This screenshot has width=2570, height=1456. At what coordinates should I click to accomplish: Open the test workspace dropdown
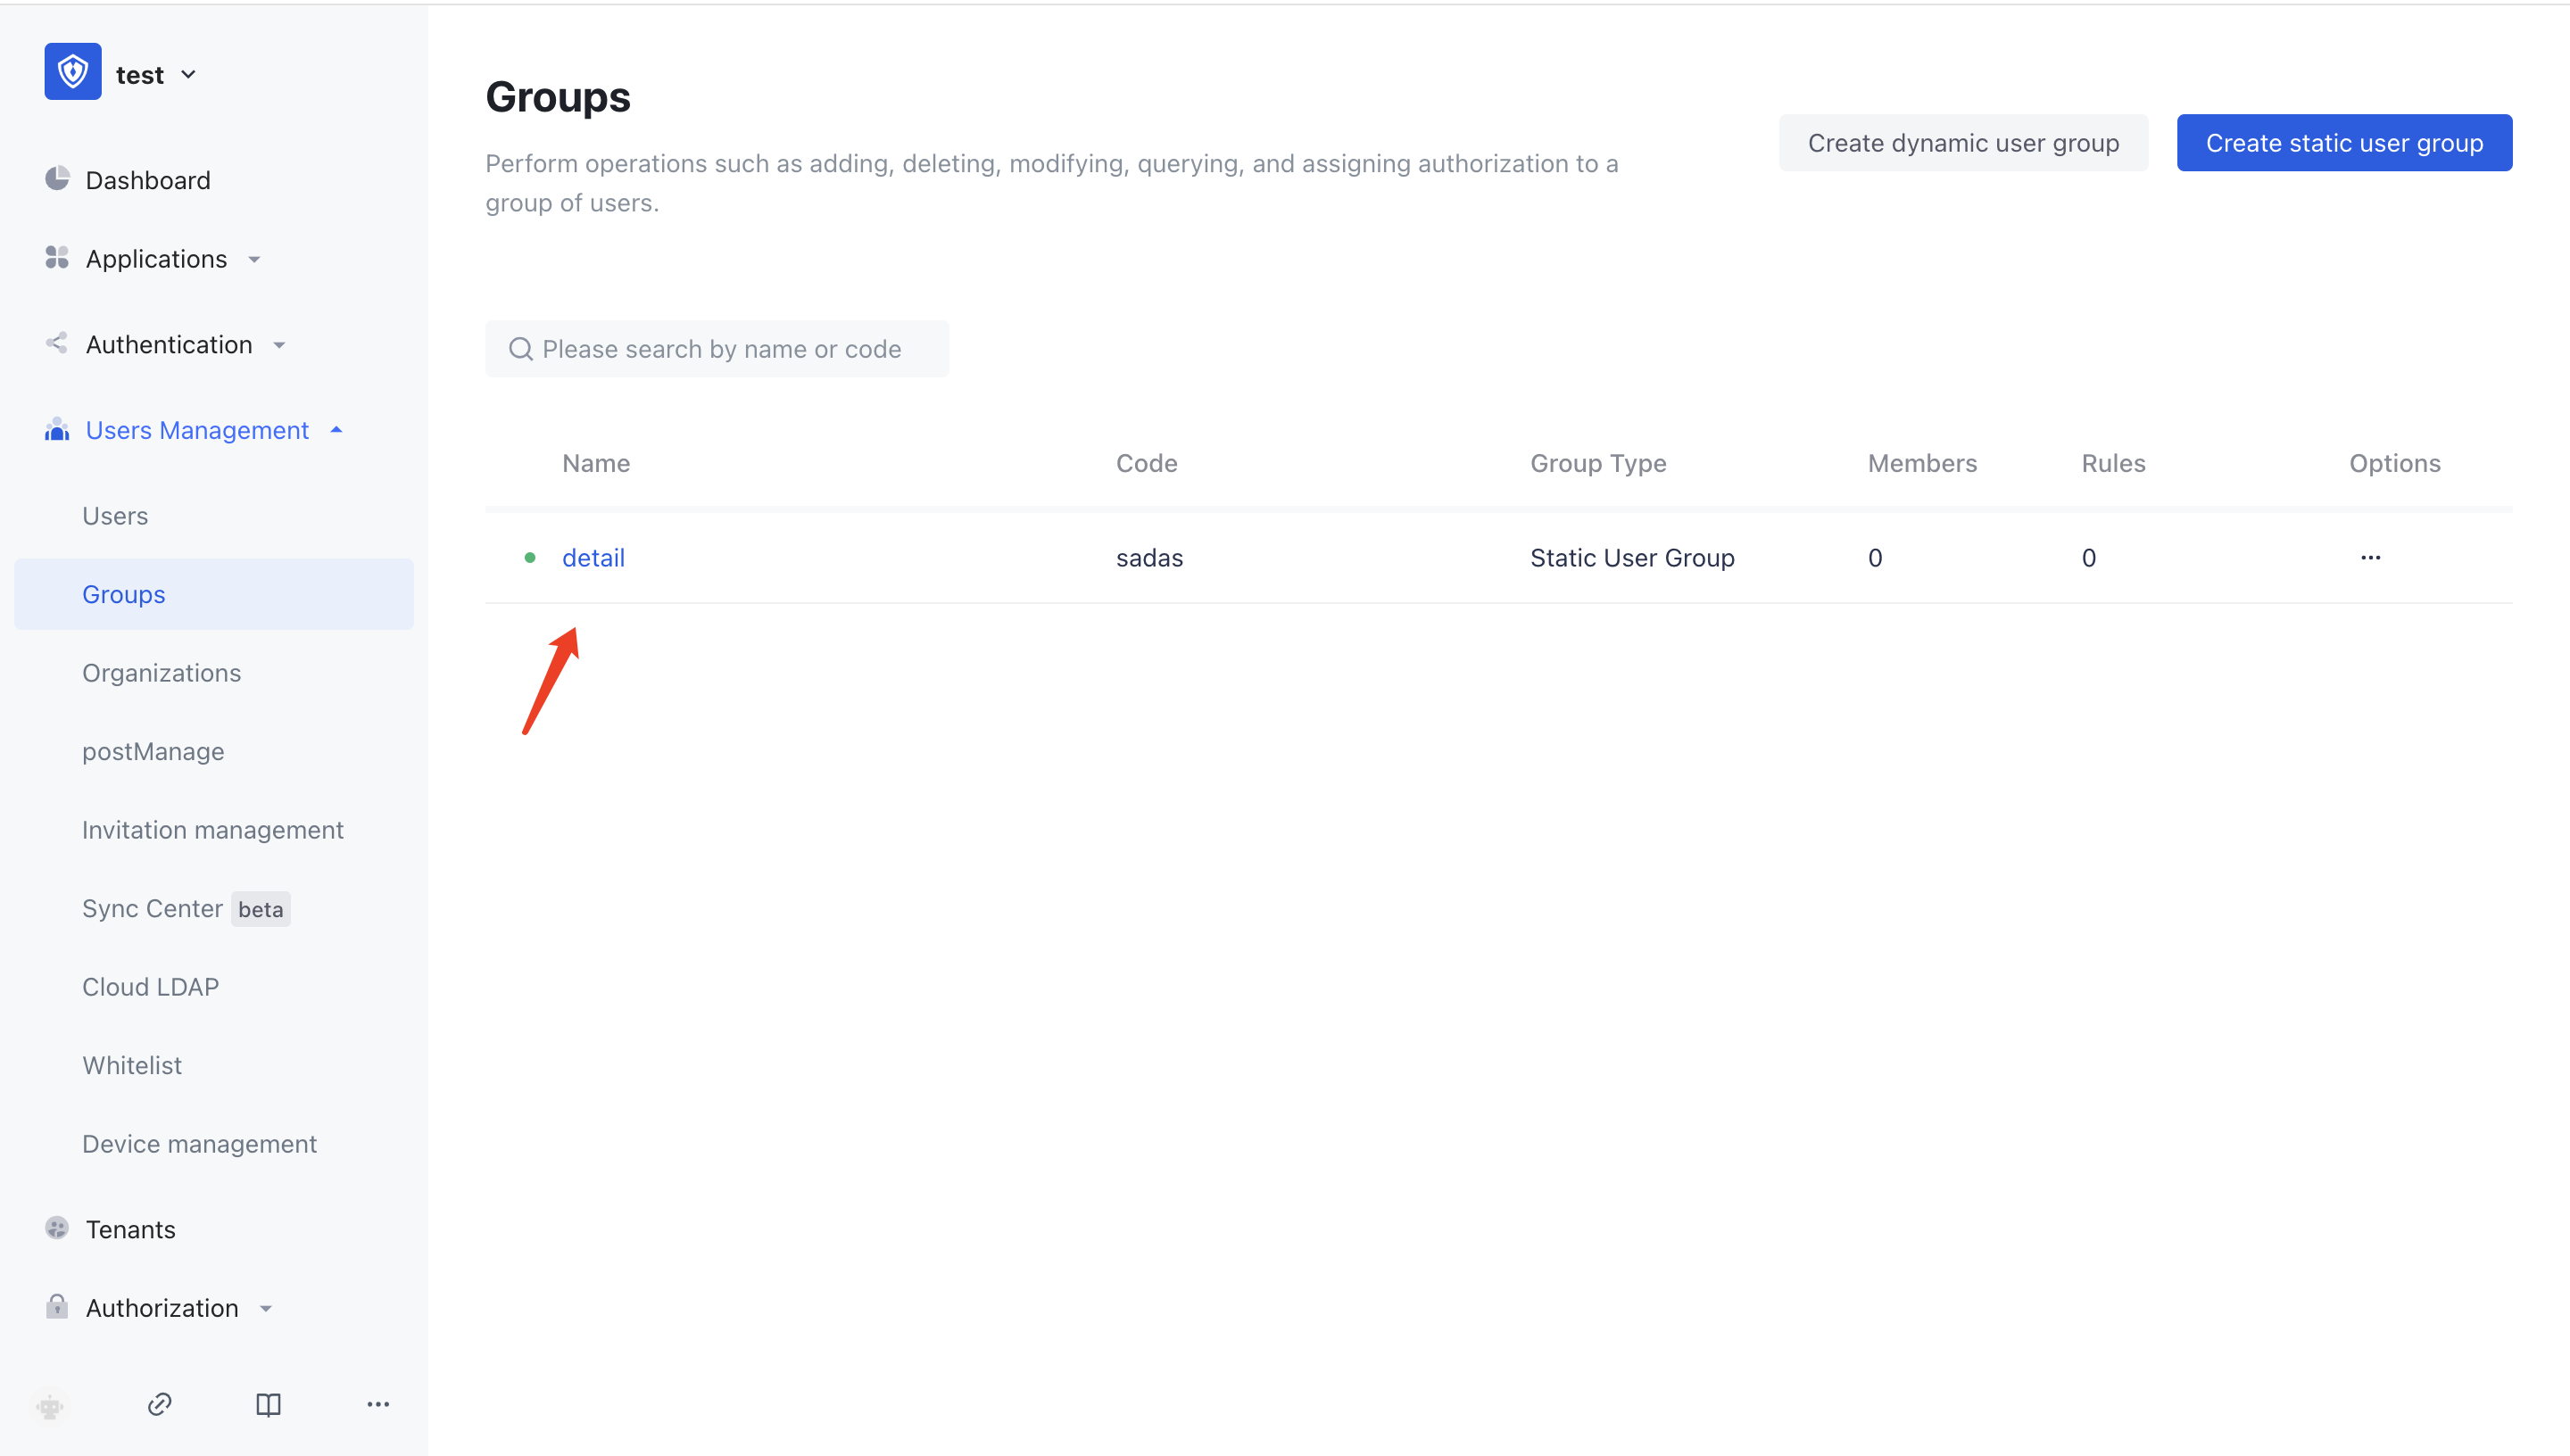pyautogui.click(x=155, y=75)
